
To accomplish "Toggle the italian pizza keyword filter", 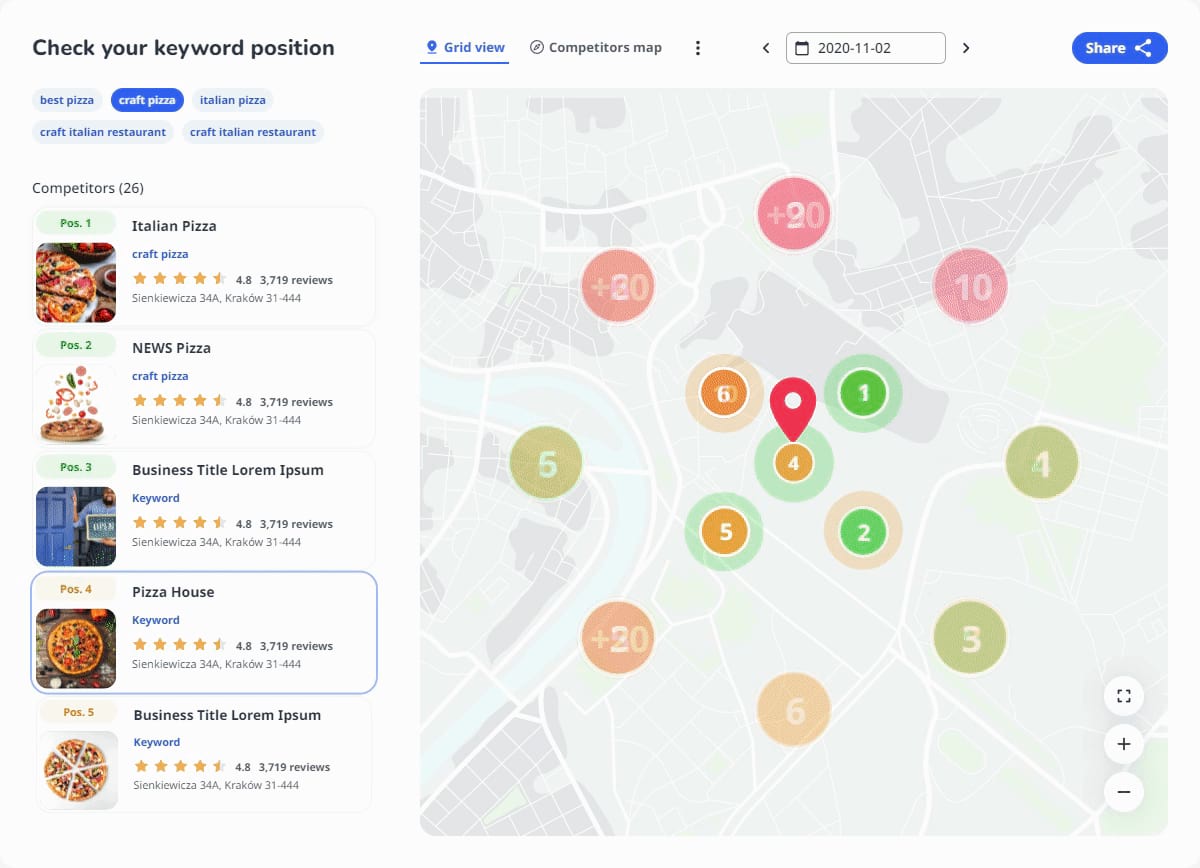I will click(232, 99).
